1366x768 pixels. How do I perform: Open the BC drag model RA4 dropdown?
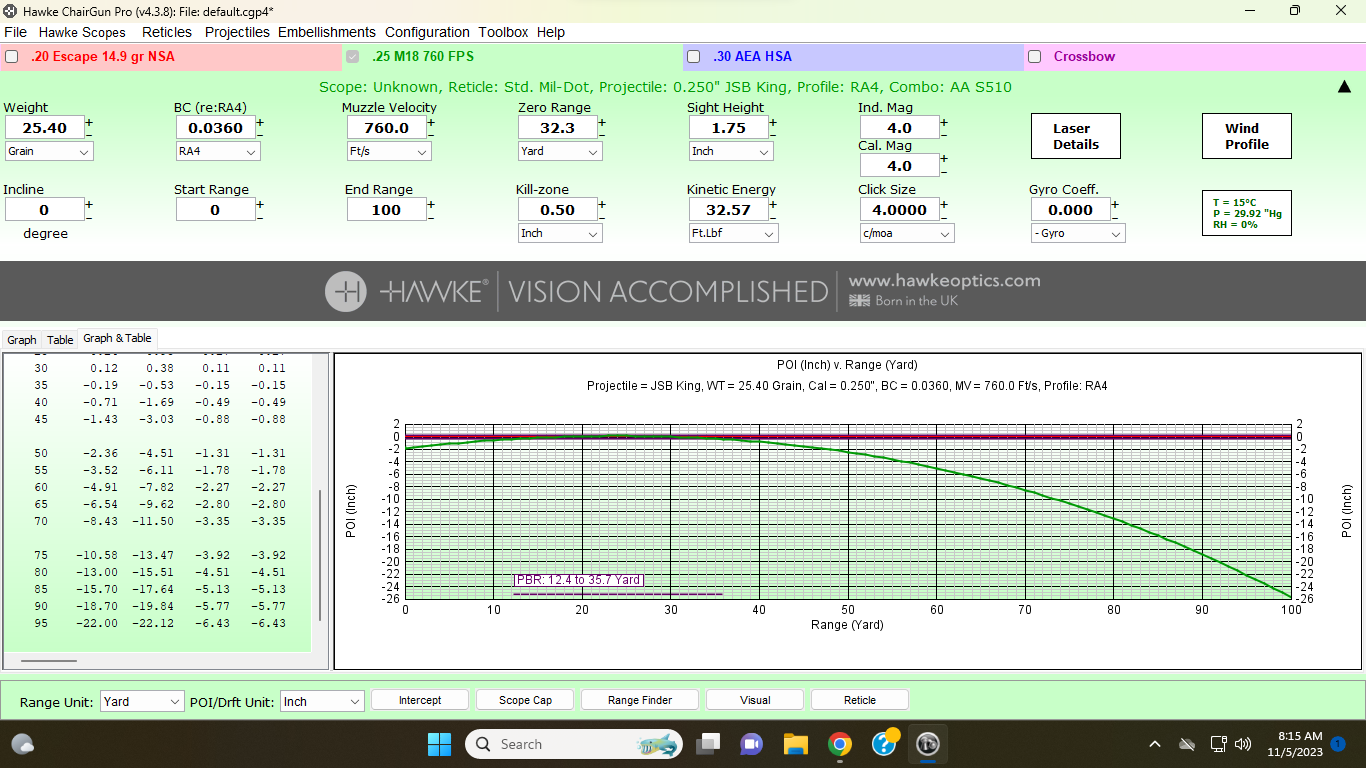tap(218, 151)
